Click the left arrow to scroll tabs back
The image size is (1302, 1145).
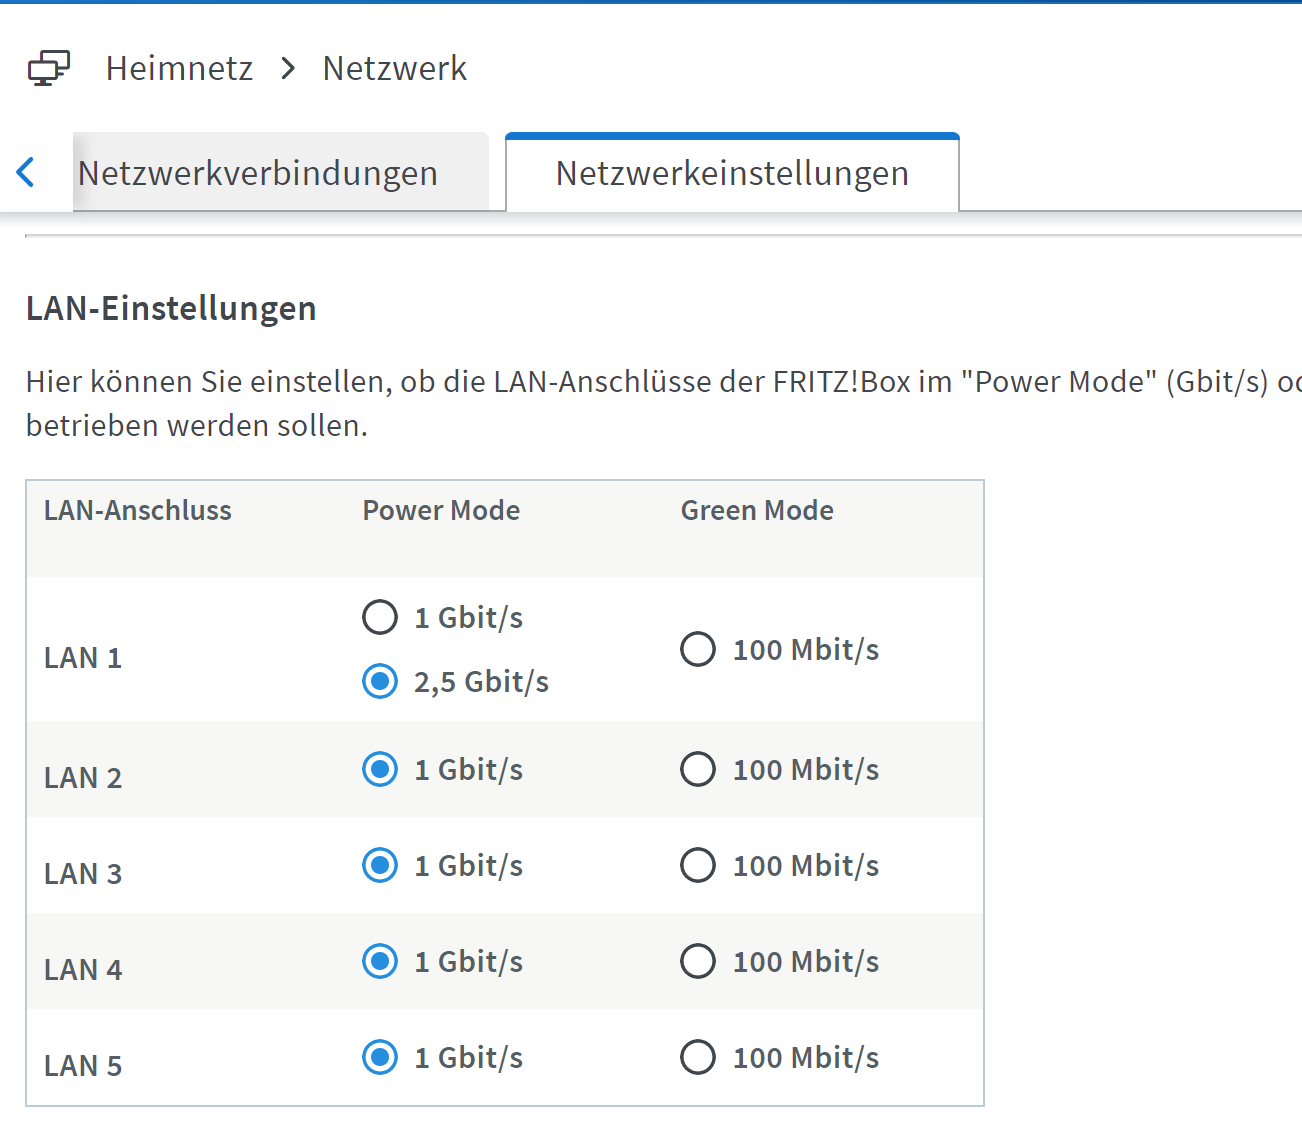click(x=26, y=172)
